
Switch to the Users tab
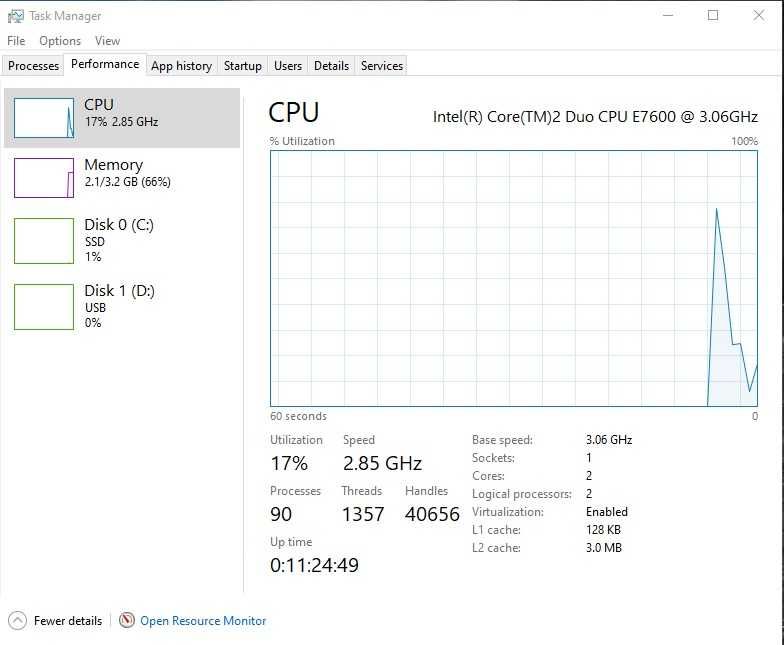pyautogui.click(x=288, y=66)
